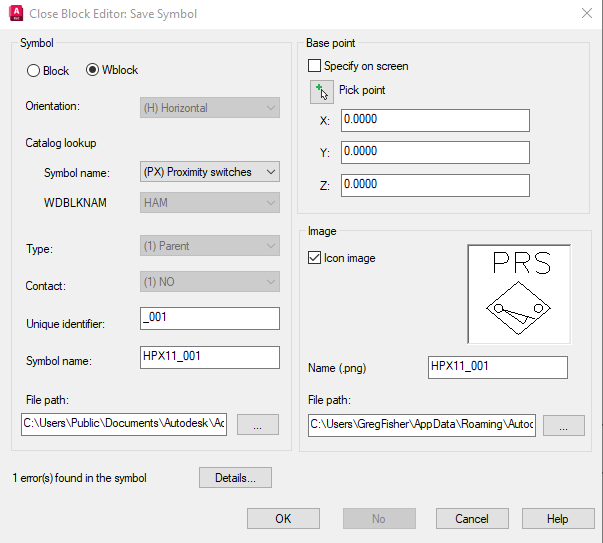
Task: Open the error Details button
Action: point(235,478)
